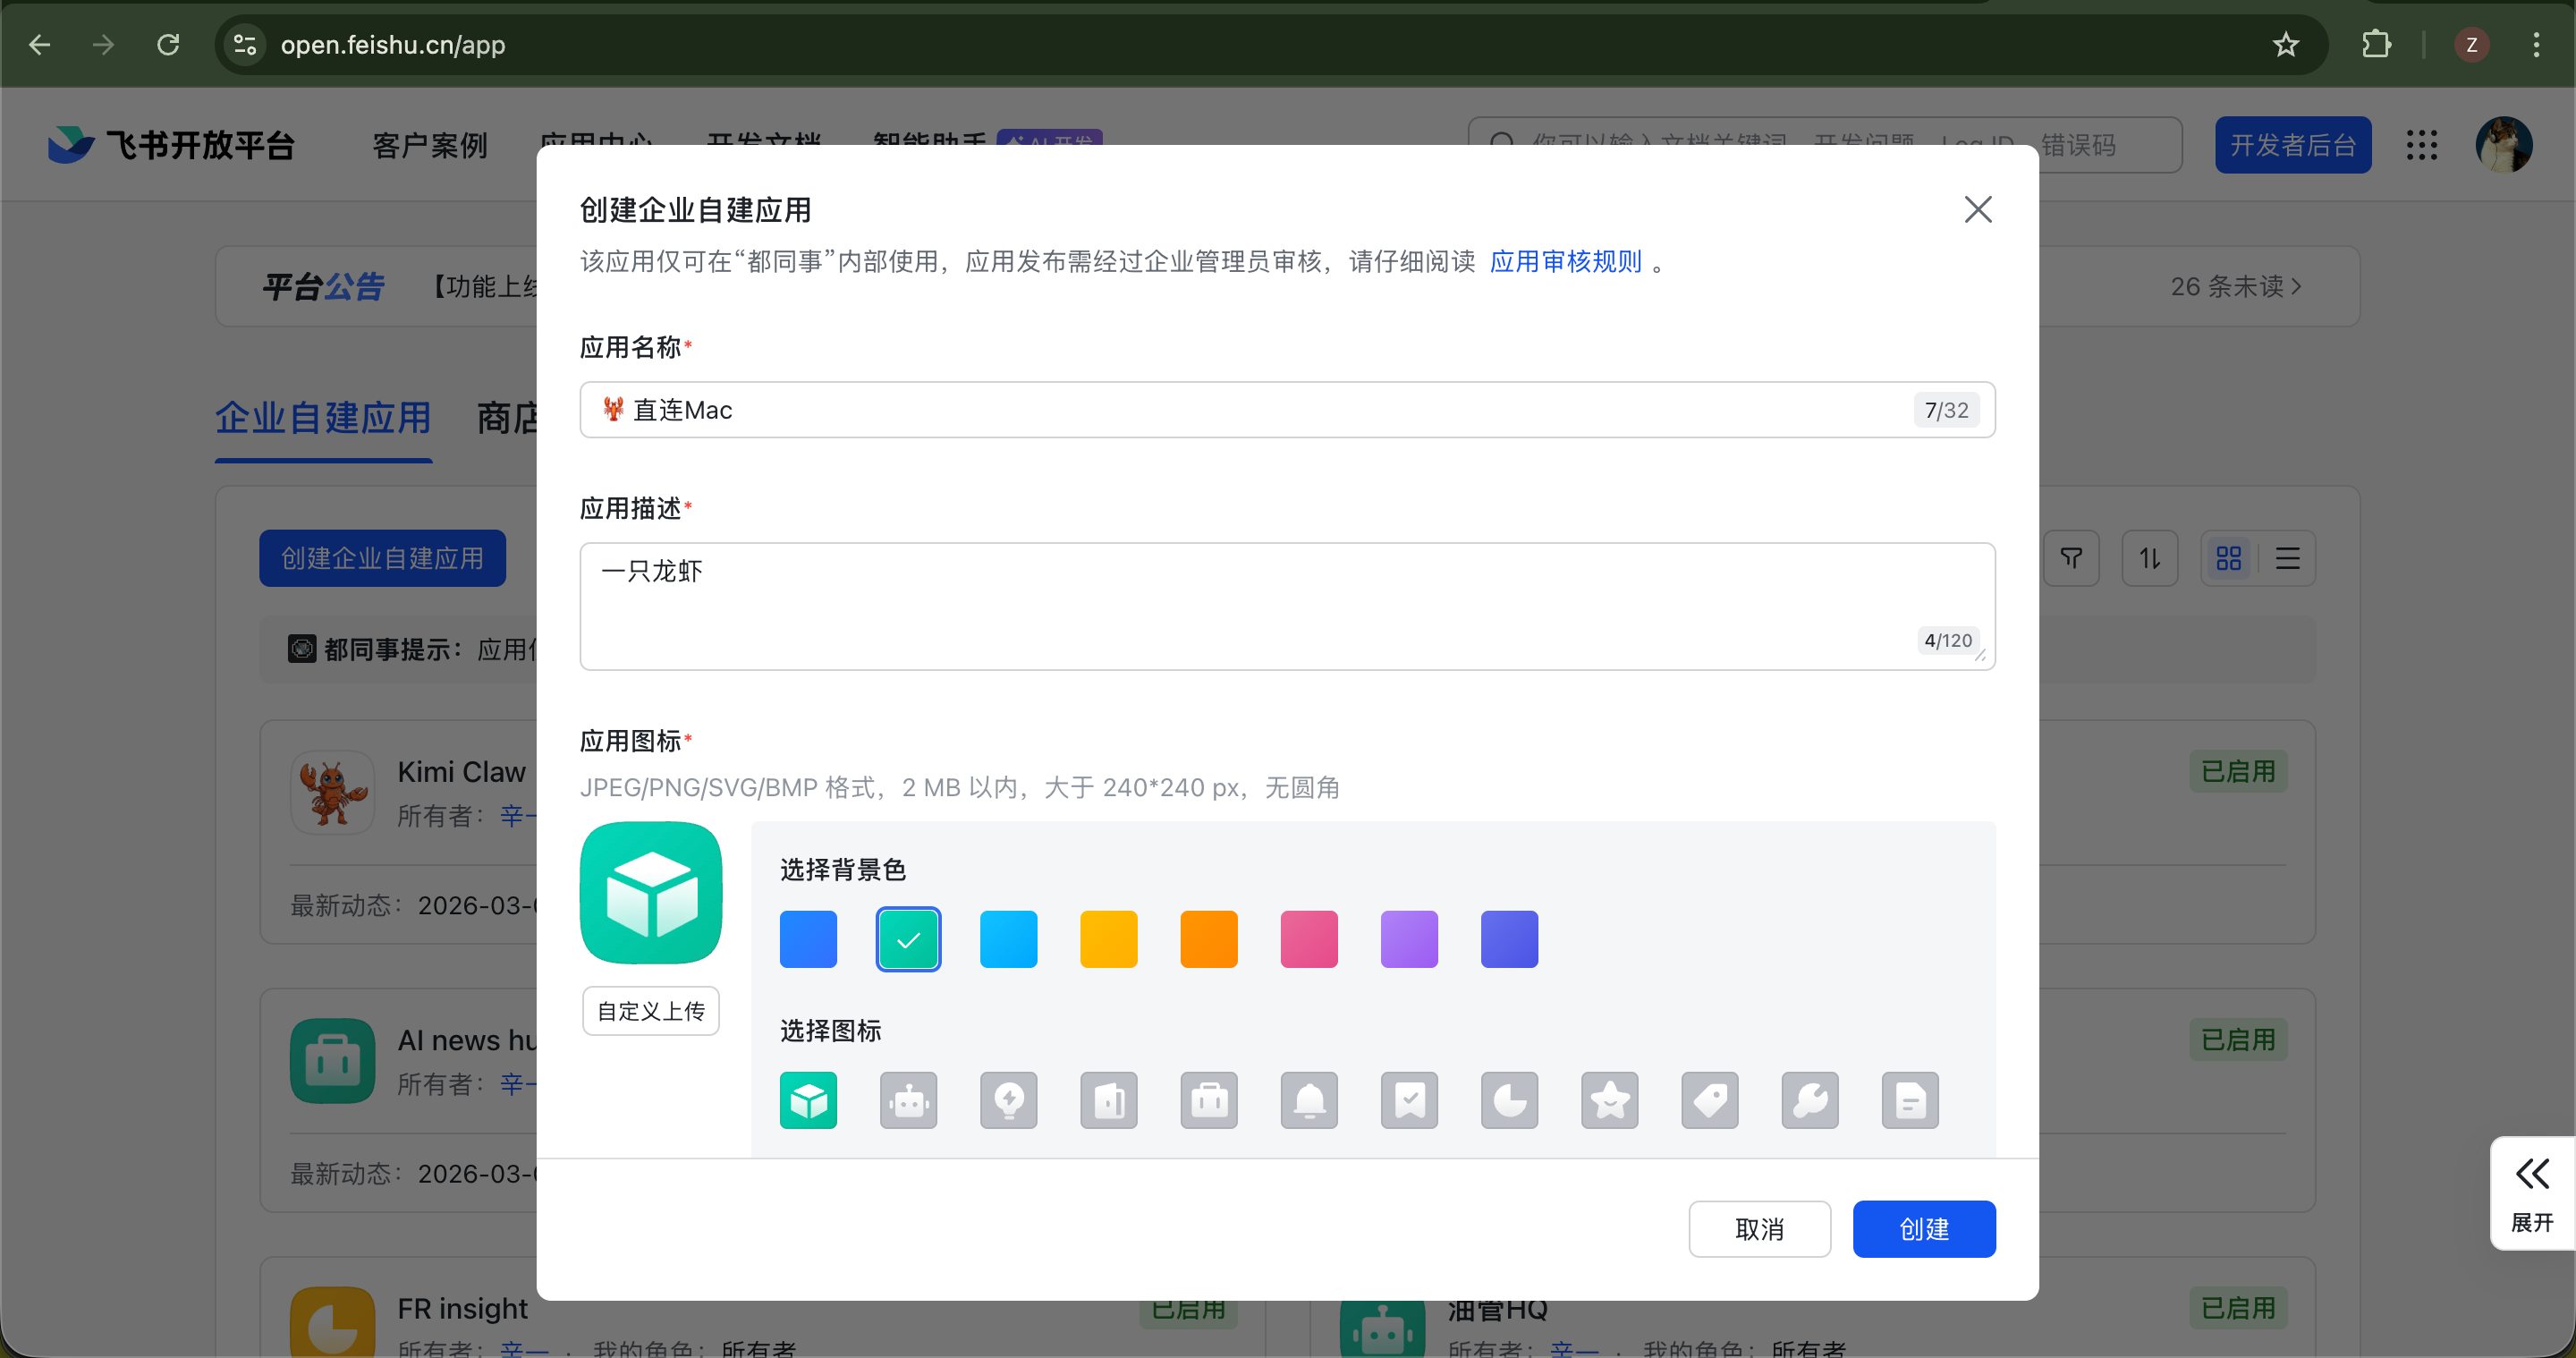This screenshot has width=2576, height=1358.
Task: Click 创建企业自建应用 button behind dialog
Action: coord(382,558)
